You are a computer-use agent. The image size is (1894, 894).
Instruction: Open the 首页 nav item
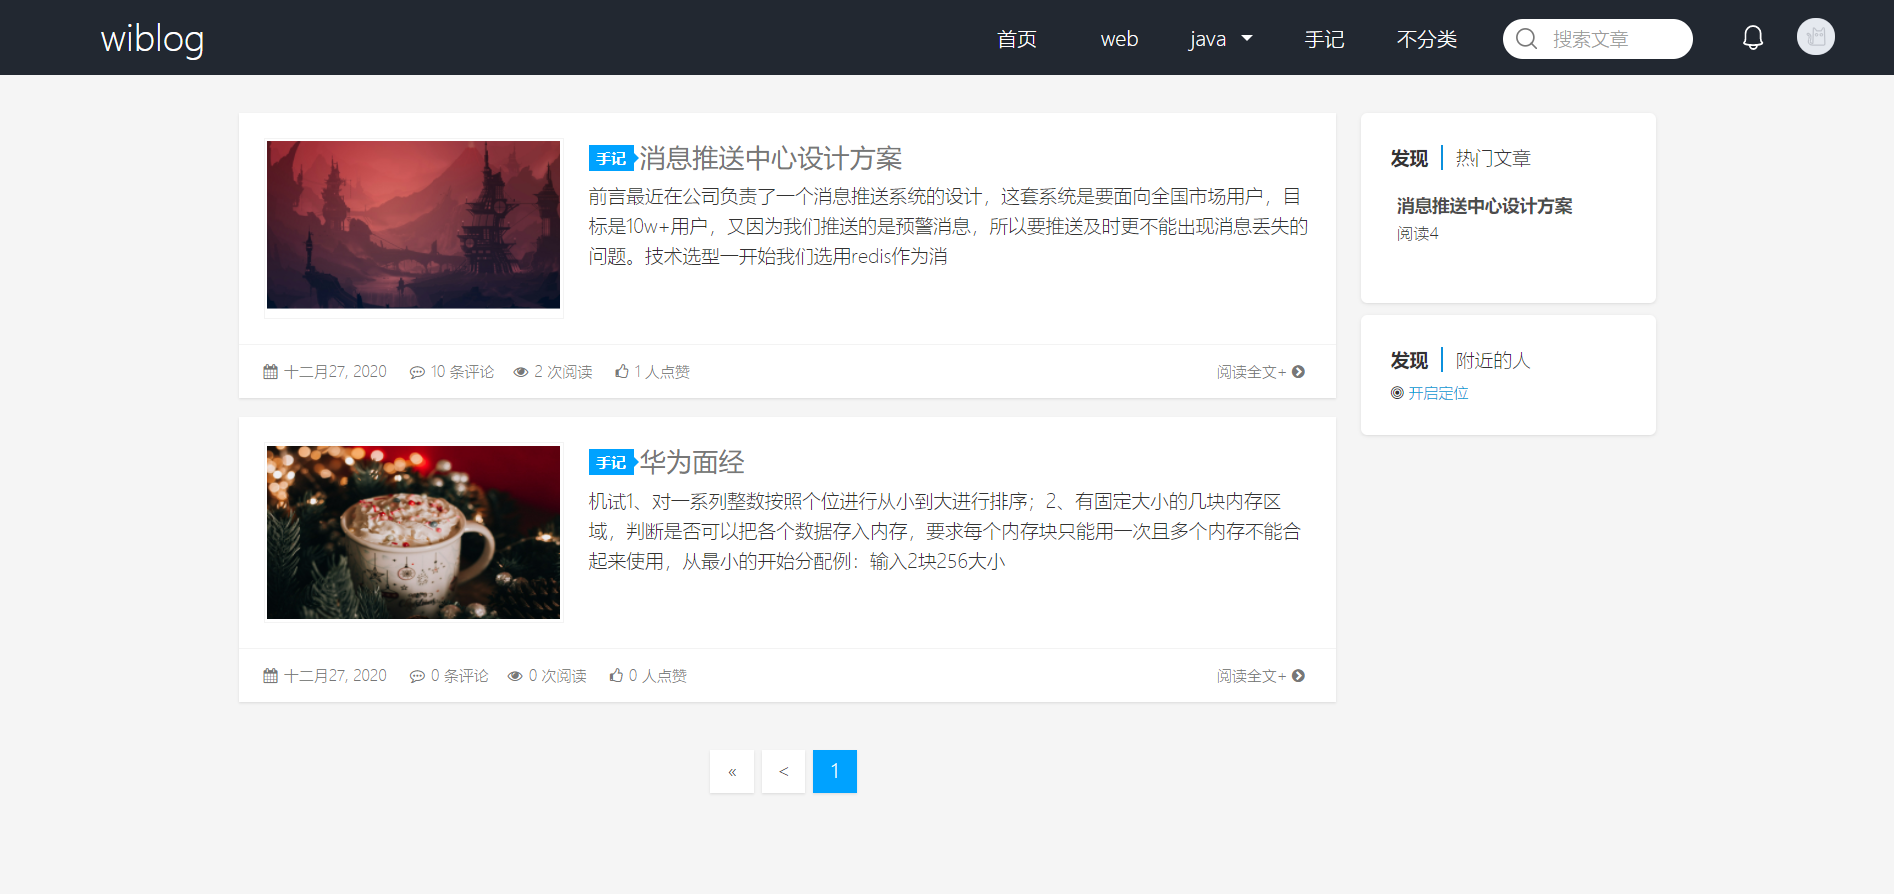tap(1016, 39)
